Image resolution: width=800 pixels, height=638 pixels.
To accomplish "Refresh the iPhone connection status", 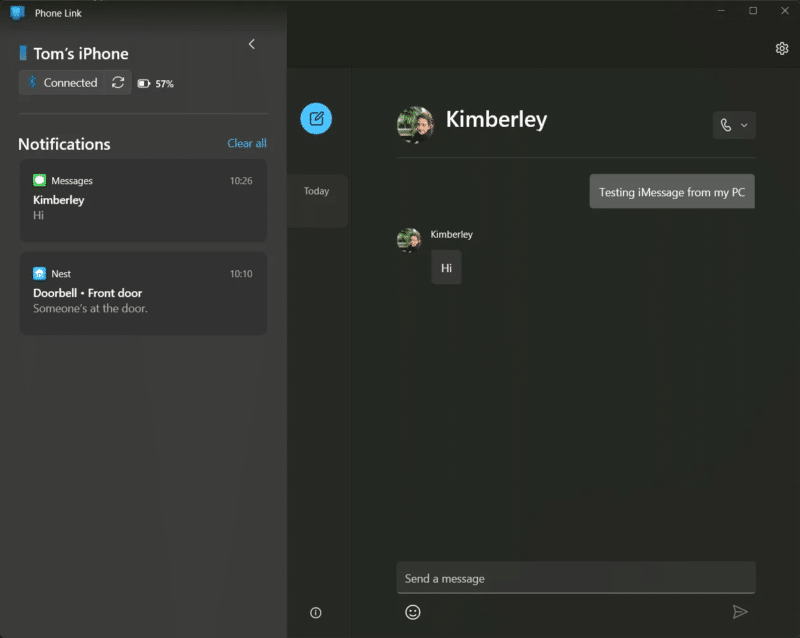I will point(117,83).
